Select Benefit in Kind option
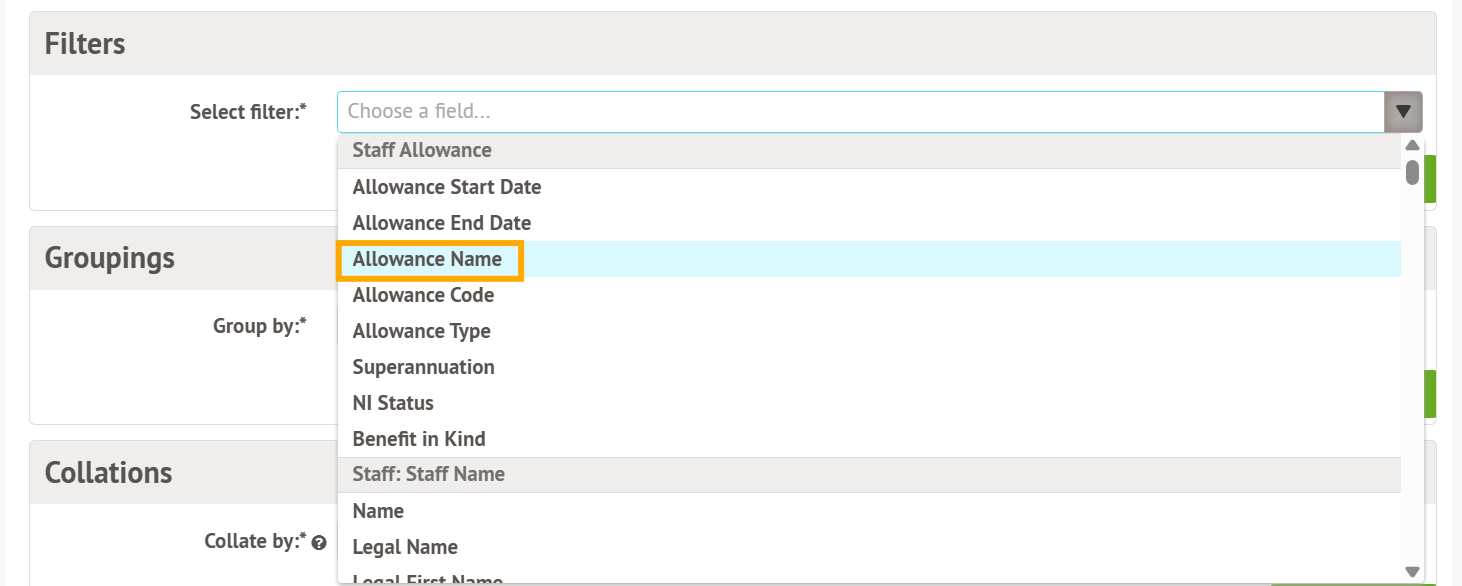 [x=419, y=439]
